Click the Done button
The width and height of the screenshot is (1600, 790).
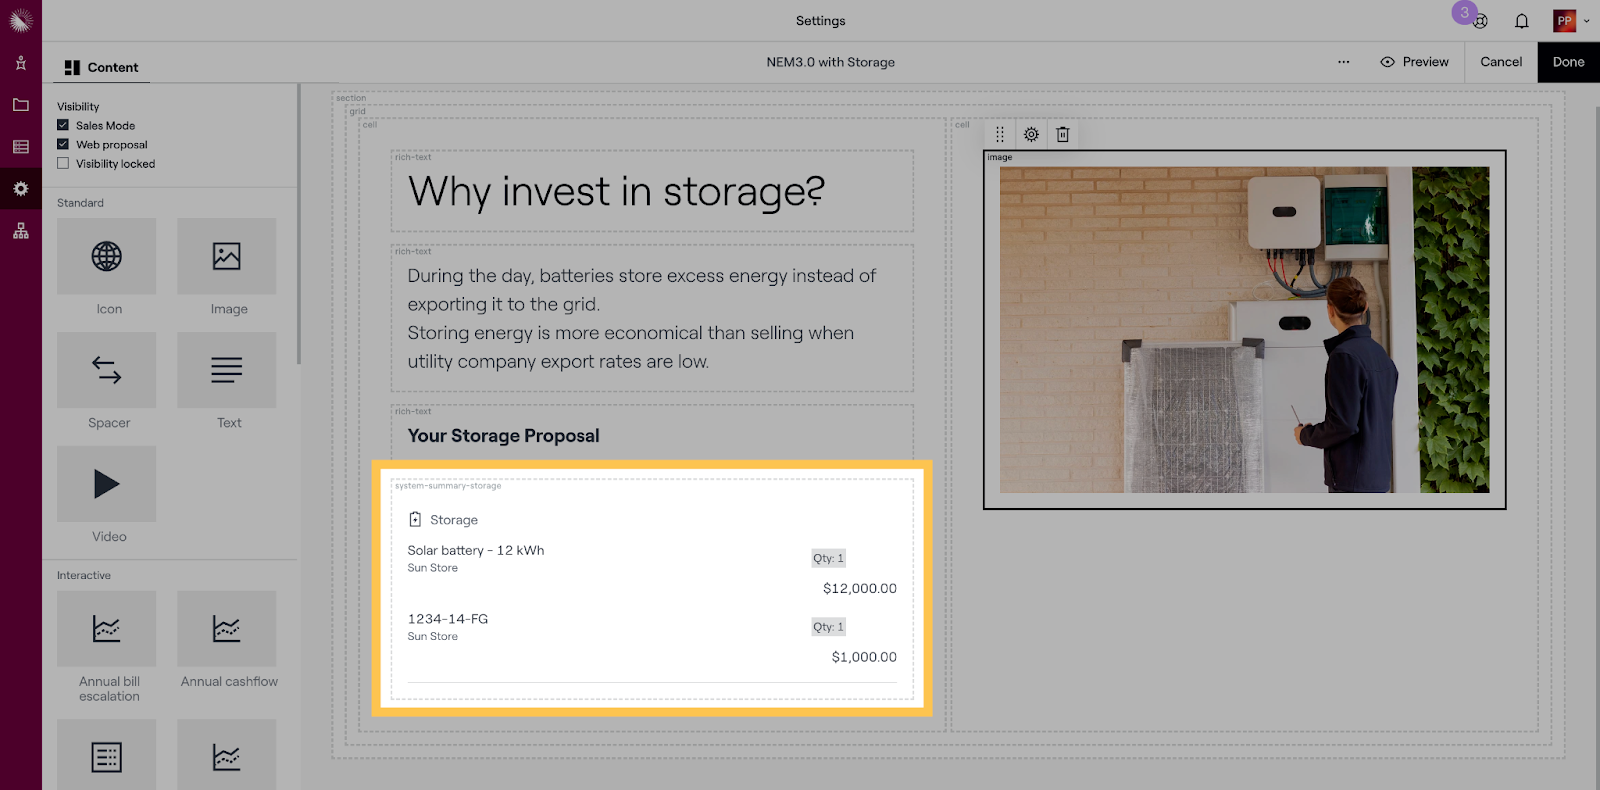pos(1568,62)
